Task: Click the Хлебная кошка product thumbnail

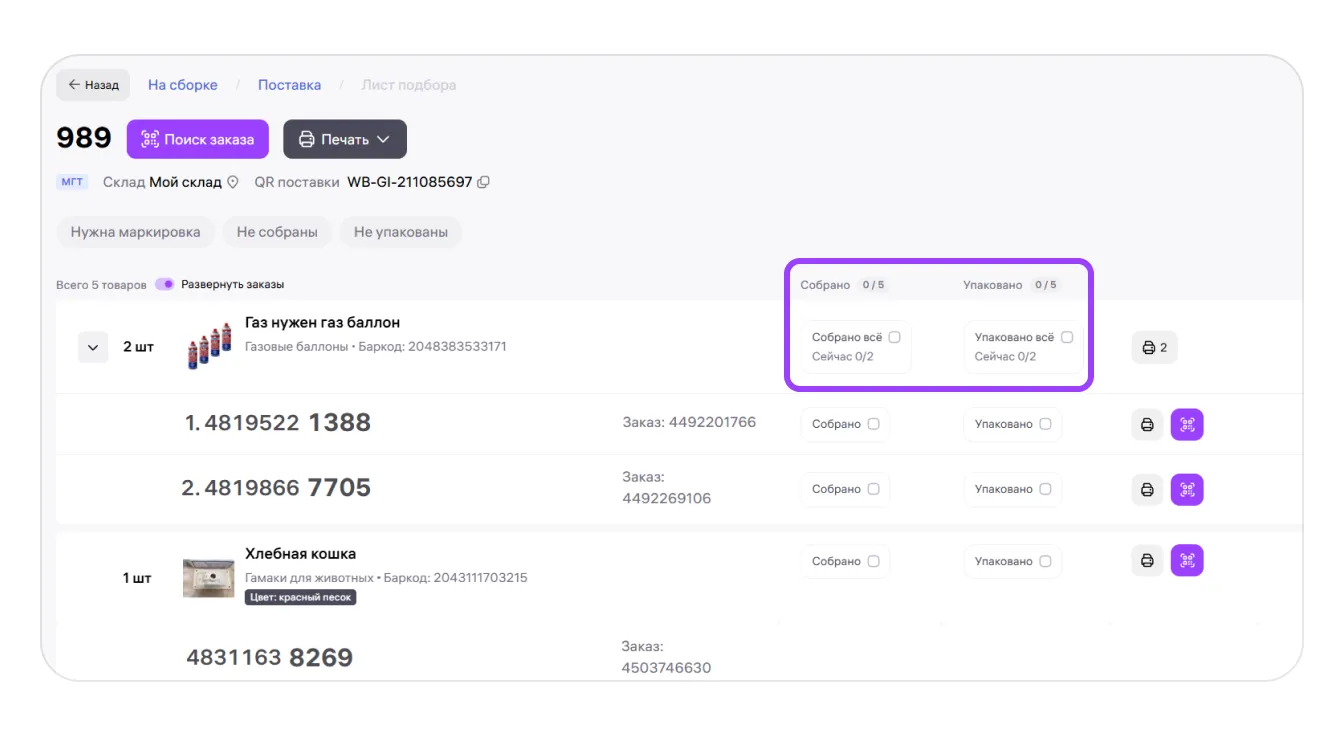Action: pos(208,578)
